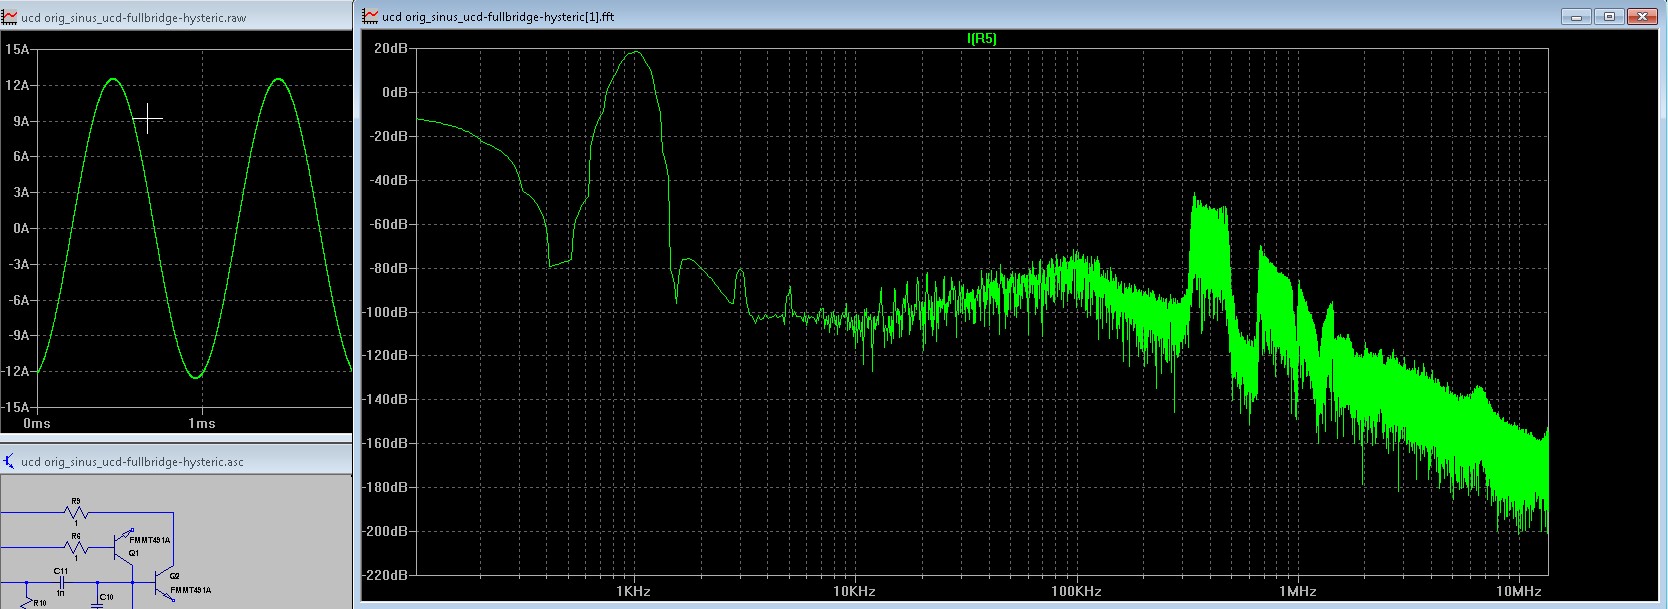Select capacitor C10 symbol in schematic
The width and height of the screenshot is (1668, 609).
tap(97, 603)
